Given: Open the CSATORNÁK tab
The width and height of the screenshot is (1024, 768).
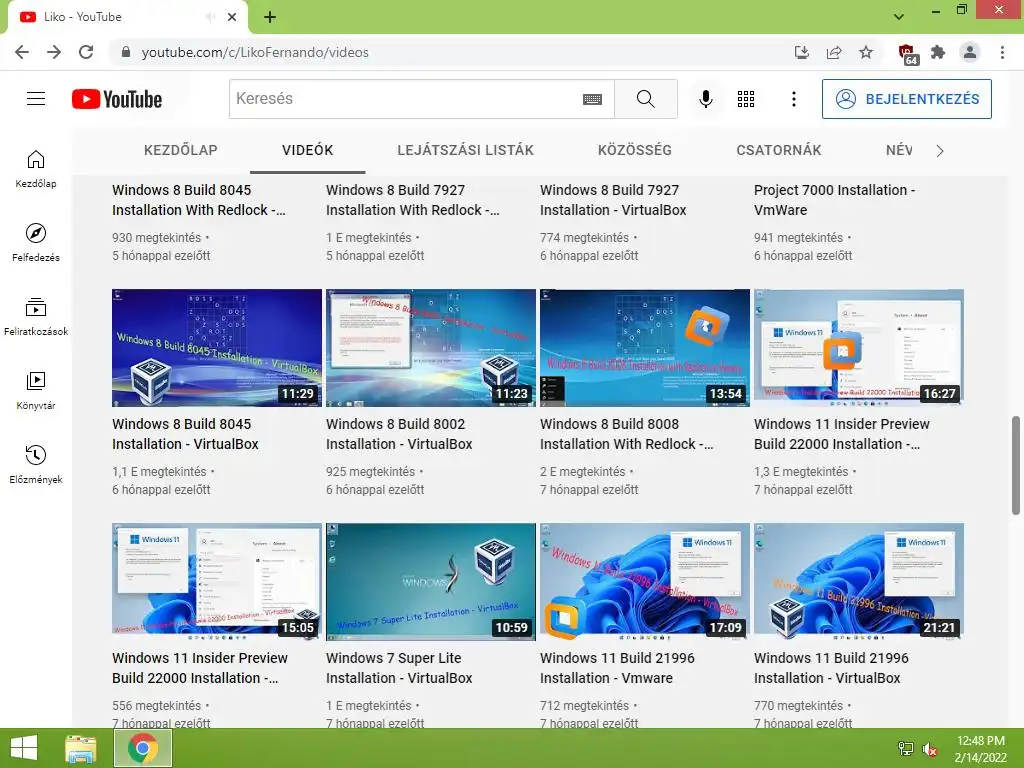Looking at the screenshot, I should coord(778,150).
